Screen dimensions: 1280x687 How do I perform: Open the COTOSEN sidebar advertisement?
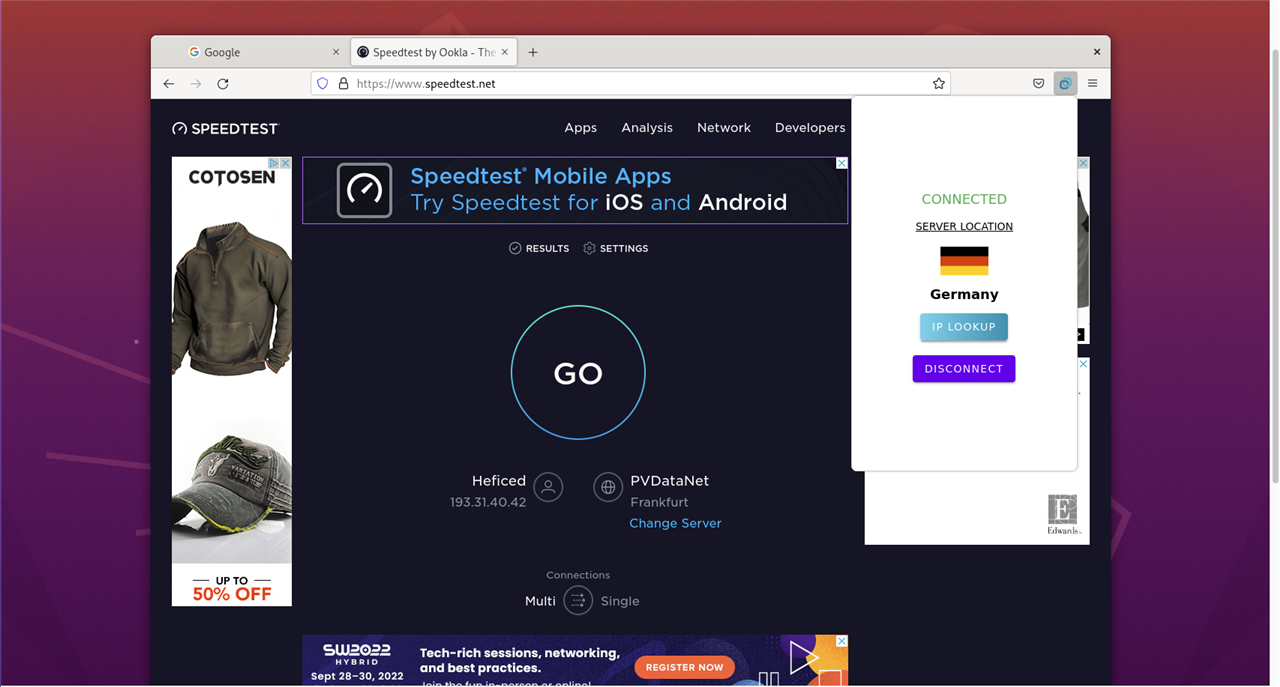[x=232, y=381]
